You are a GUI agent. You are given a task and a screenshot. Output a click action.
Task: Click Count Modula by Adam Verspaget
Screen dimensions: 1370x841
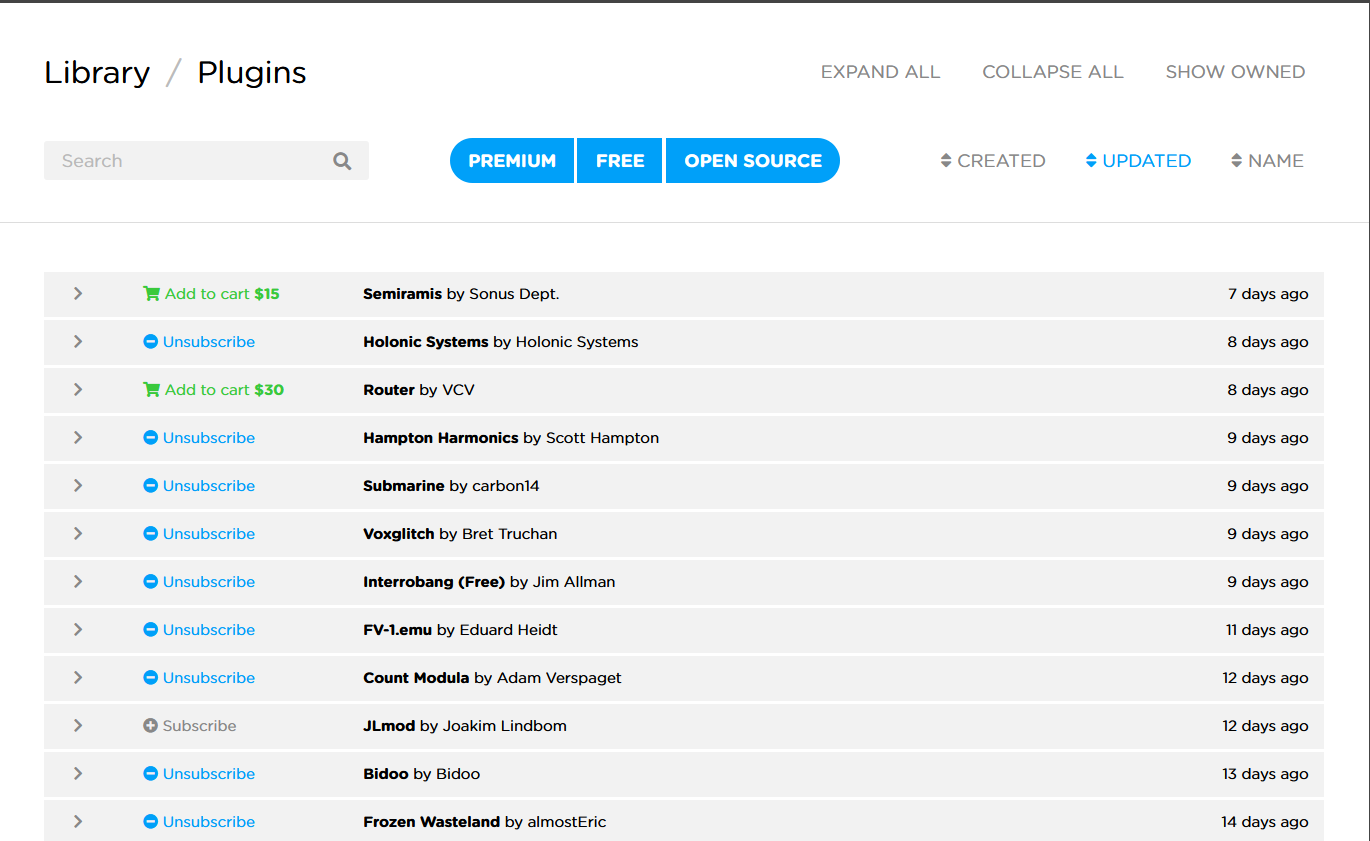click(492, 678)
